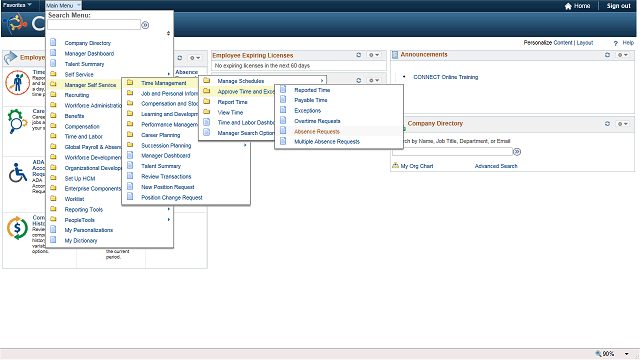The height and width of the screenshot is (360, 640).
Task: Refresh the Company Directory pagelet
Action: pyautogui.click(x=607, y=124)
